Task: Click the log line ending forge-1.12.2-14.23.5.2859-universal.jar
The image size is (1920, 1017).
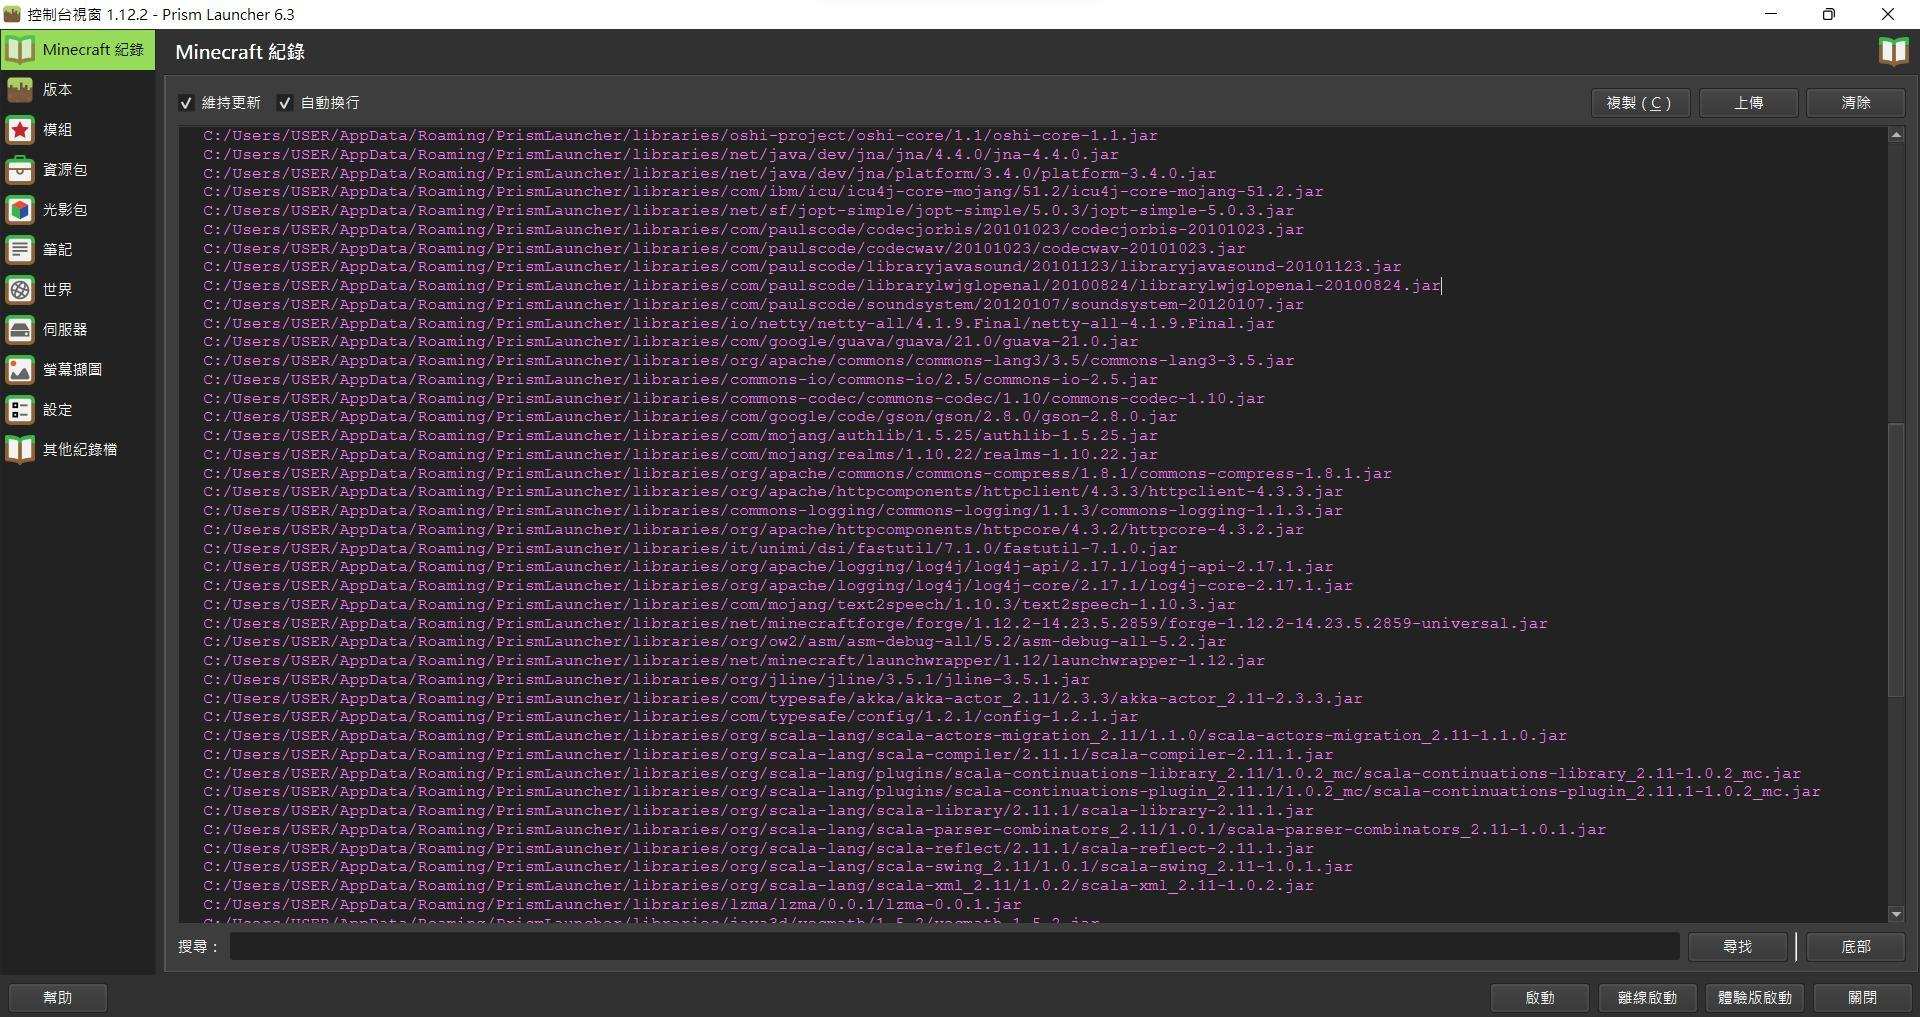Action: 875,623
